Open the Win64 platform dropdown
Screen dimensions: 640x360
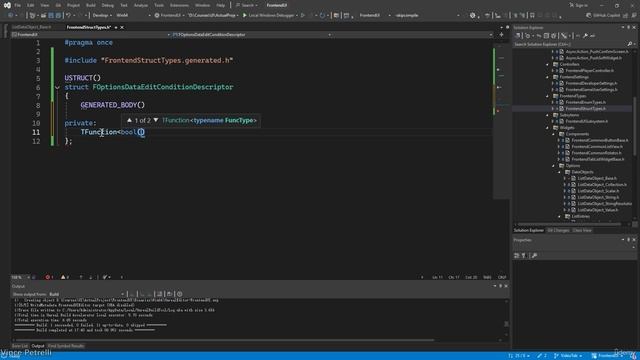pyautogui.click(x=133, y=15)
